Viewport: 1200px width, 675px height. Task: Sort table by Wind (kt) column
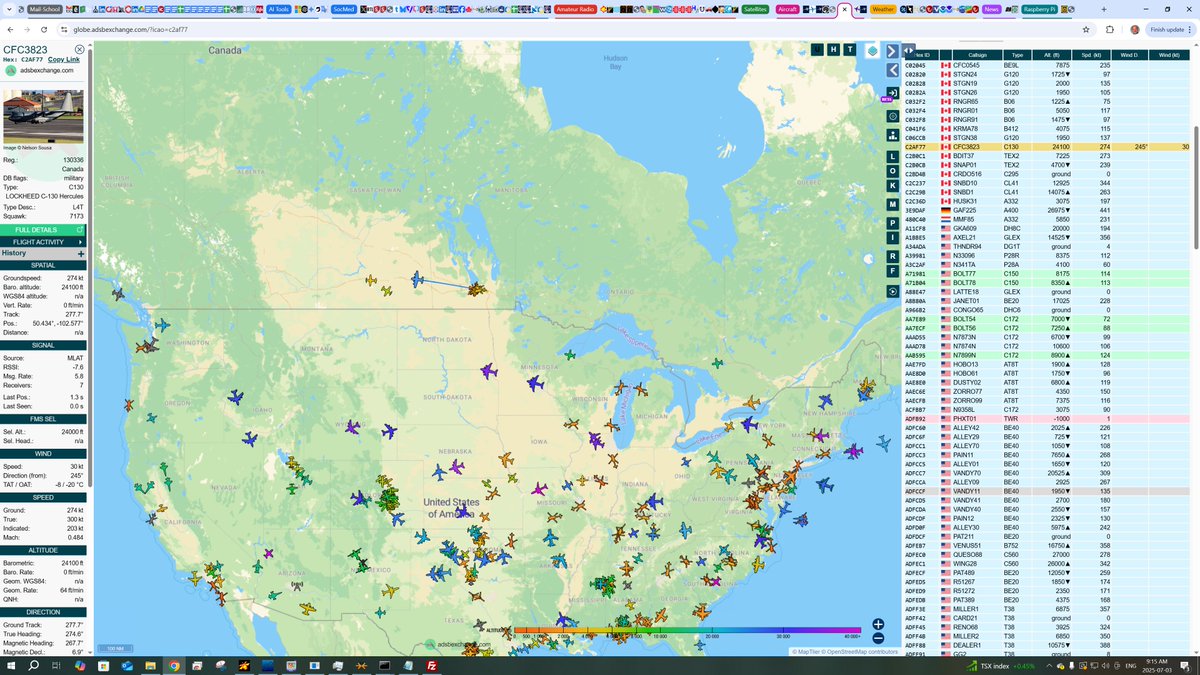[1170, 54]
